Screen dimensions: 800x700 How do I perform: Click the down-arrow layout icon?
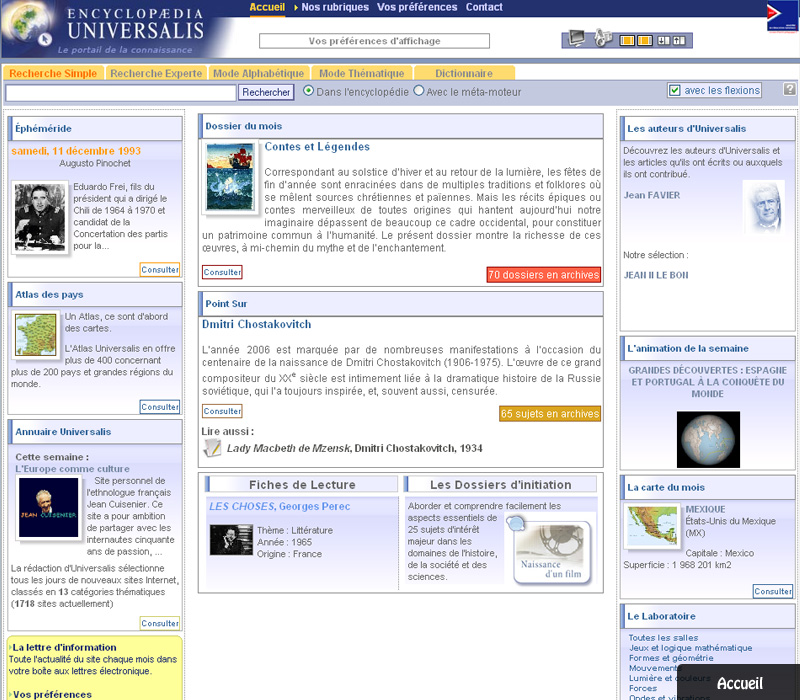pyautogui.click(x=663, y=41)
